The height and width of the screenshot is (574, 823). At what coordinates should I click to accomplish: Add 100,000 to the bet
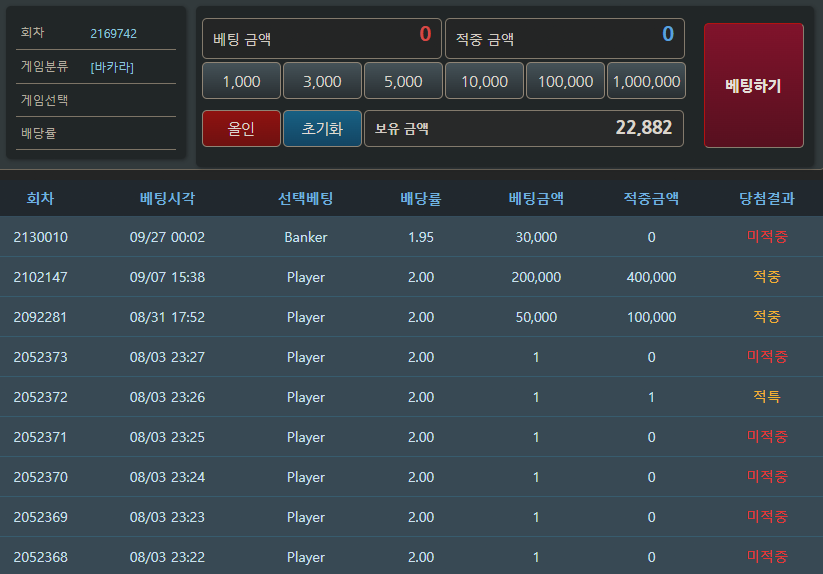(x=565, y=81)
